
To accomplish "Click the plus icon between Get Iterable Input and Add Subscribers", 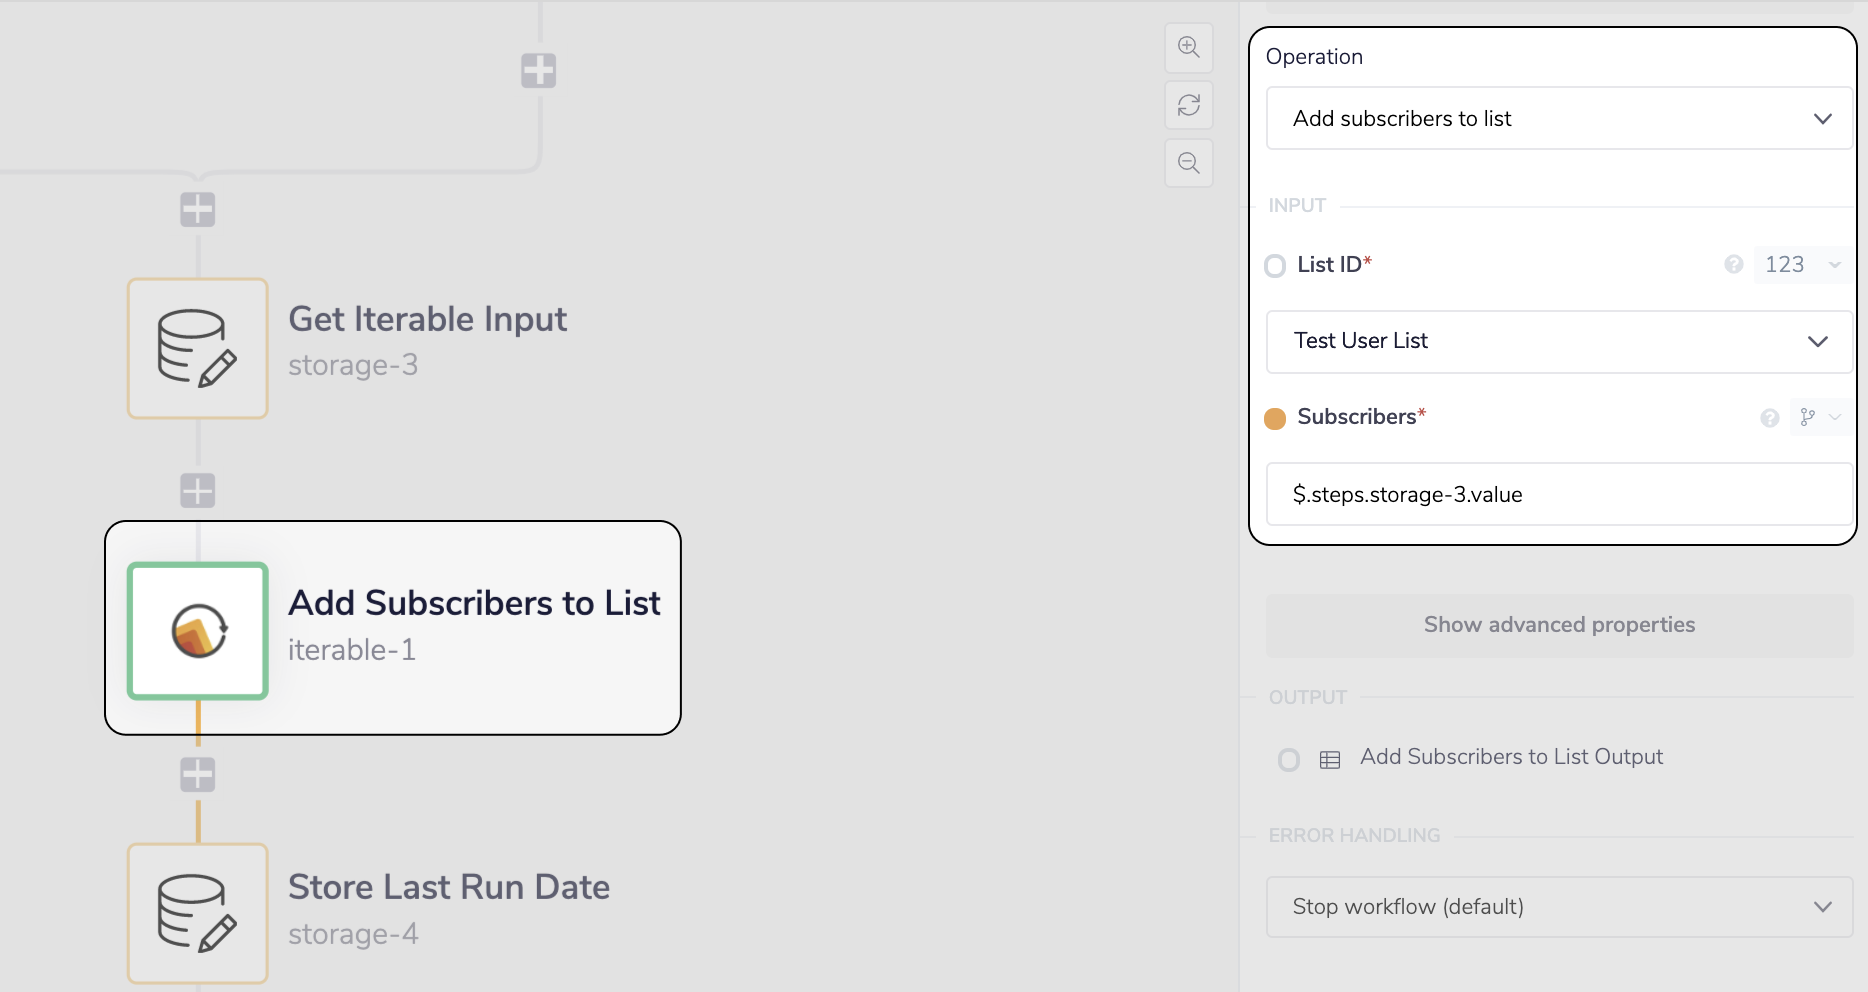I will (x=197, y=490).
